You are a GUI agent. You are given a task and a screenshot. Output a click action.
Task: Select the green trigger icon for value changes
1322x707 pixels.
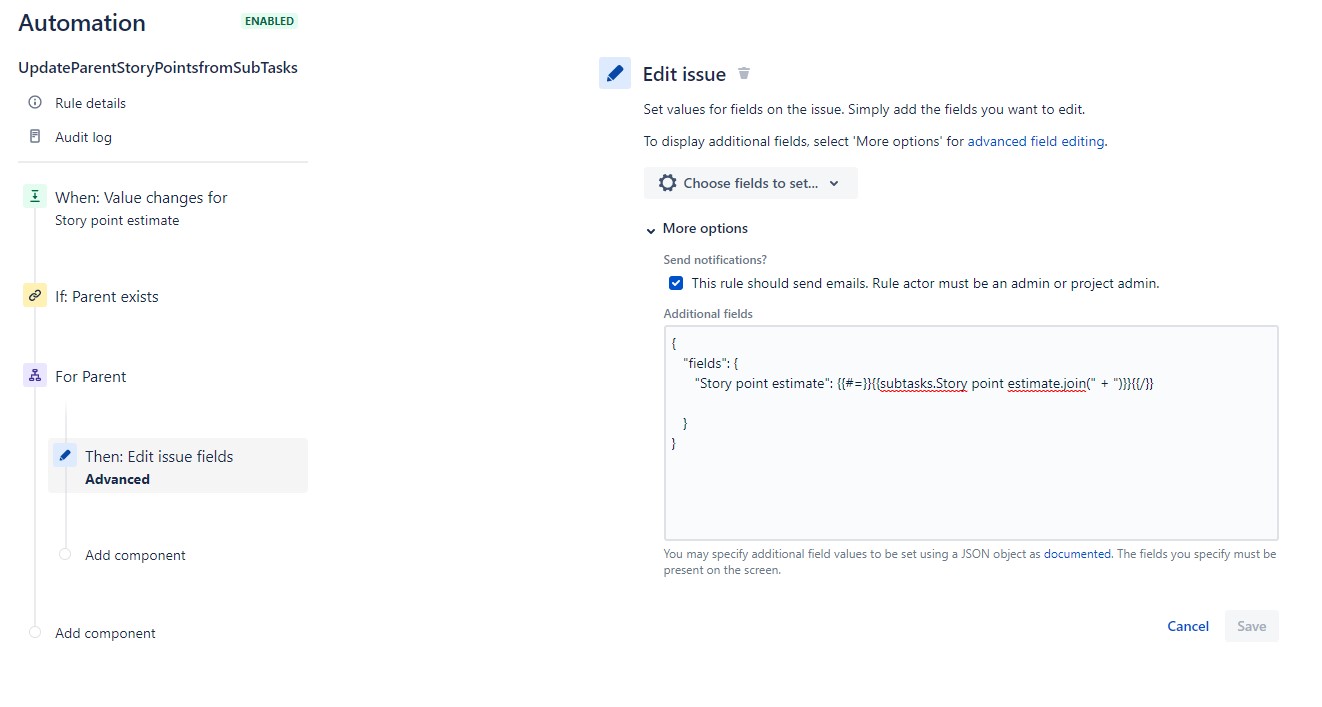click(x=35, y=196)
